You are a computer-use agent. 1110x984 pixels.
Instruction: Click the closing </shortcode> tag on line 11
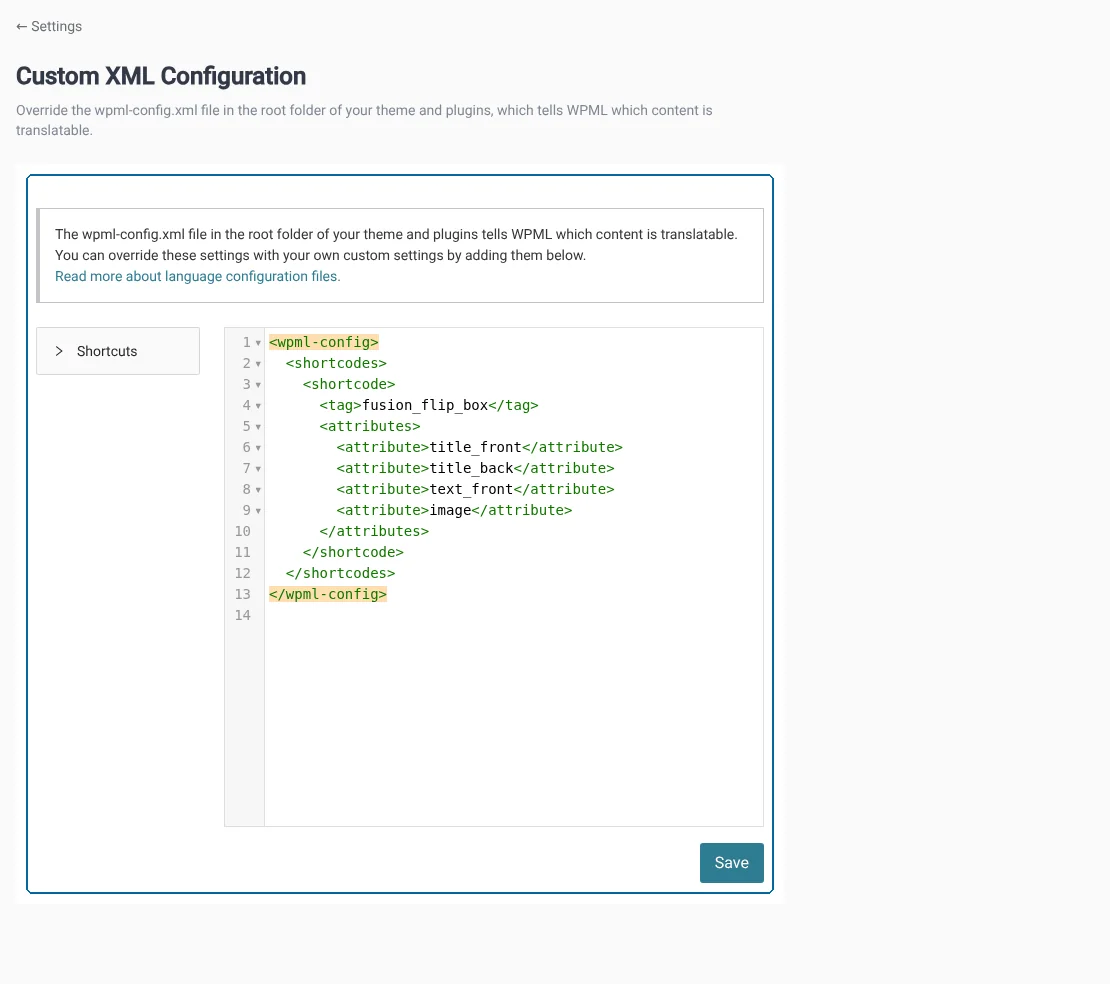(x=353, y=552)
